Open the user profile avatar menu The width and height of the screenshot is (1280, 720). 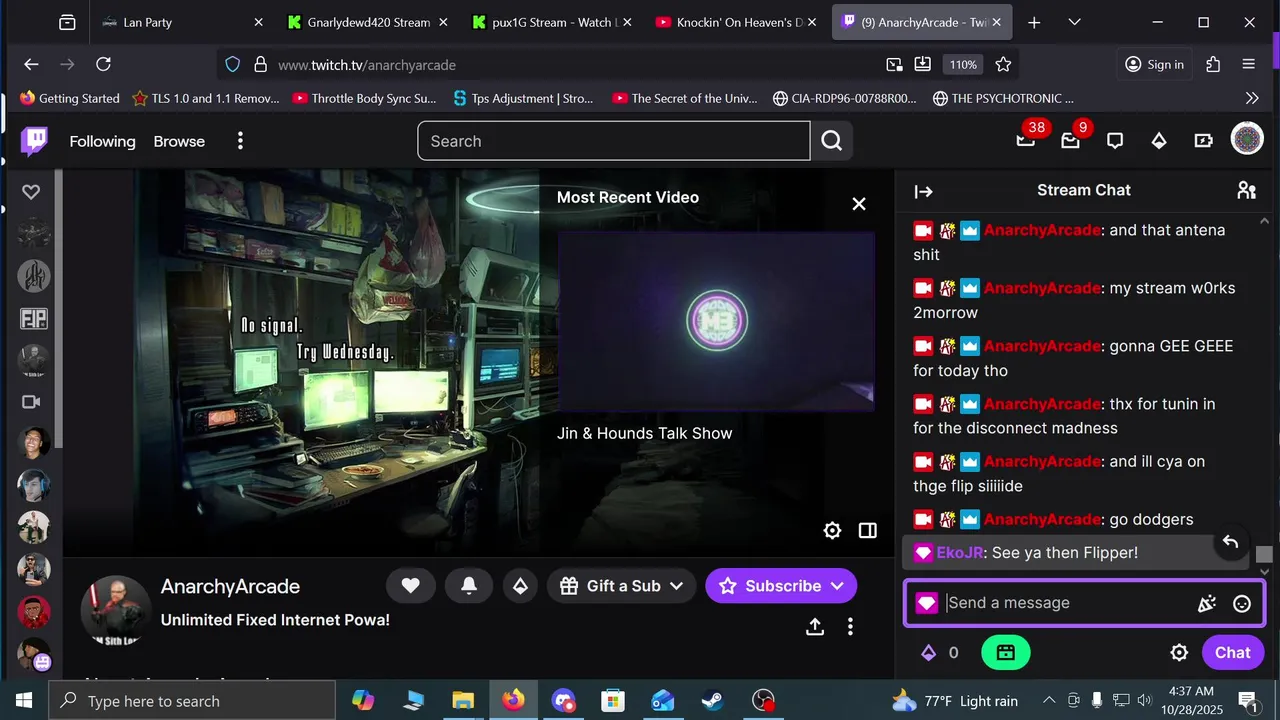click(x=1247, y=139)
